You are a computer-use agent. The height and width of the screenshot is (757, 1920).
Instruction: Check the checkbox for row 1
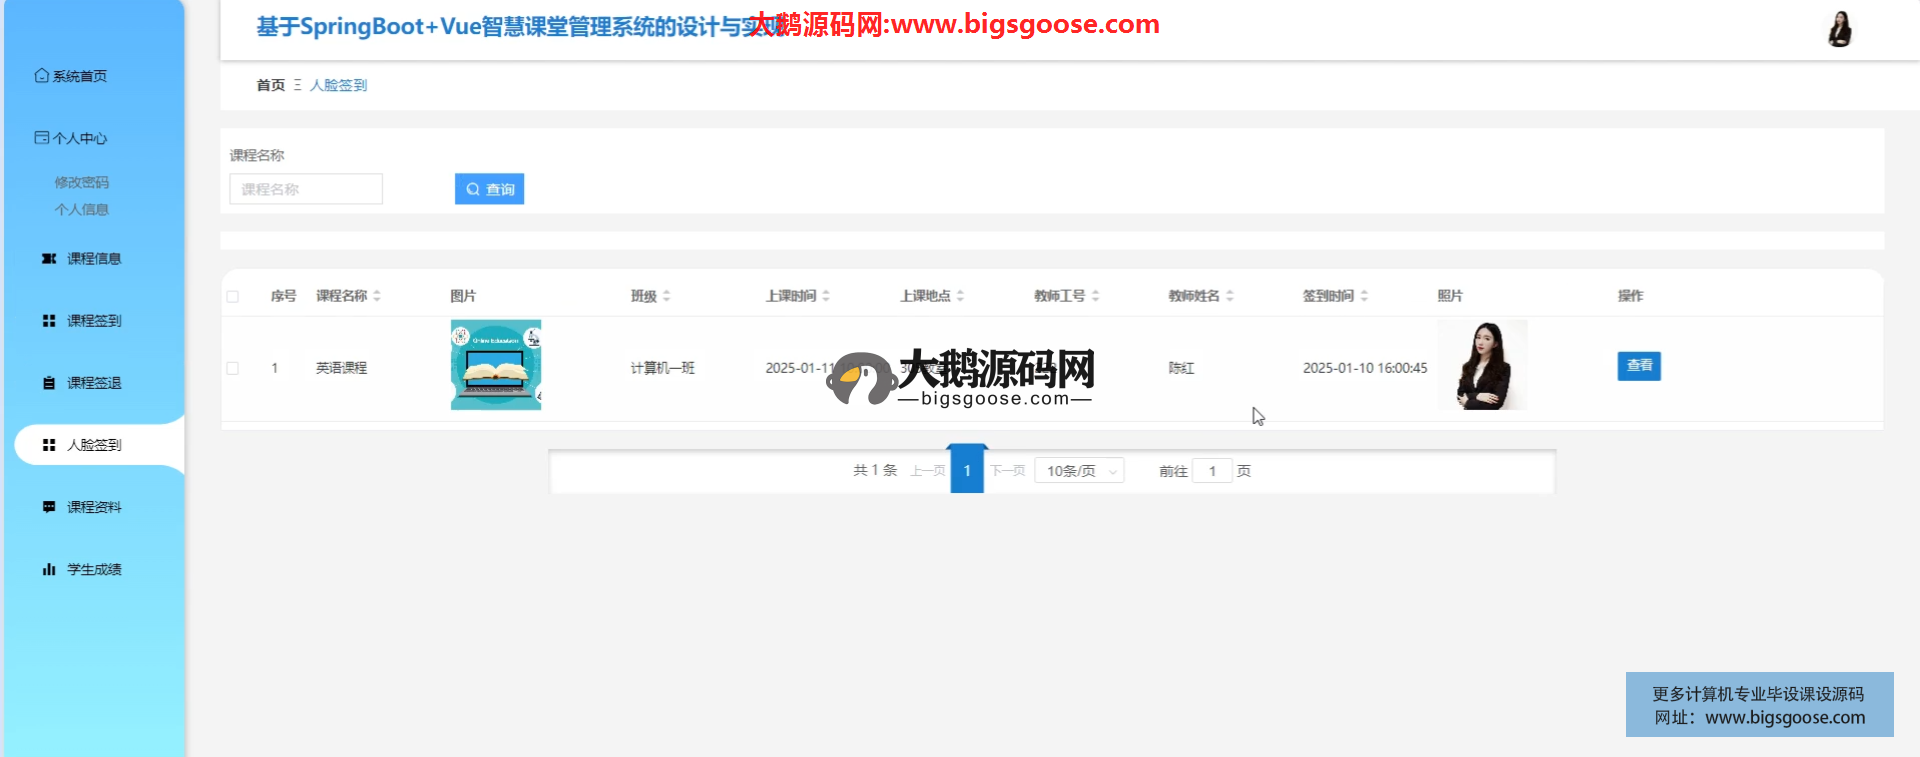(233, 368)
